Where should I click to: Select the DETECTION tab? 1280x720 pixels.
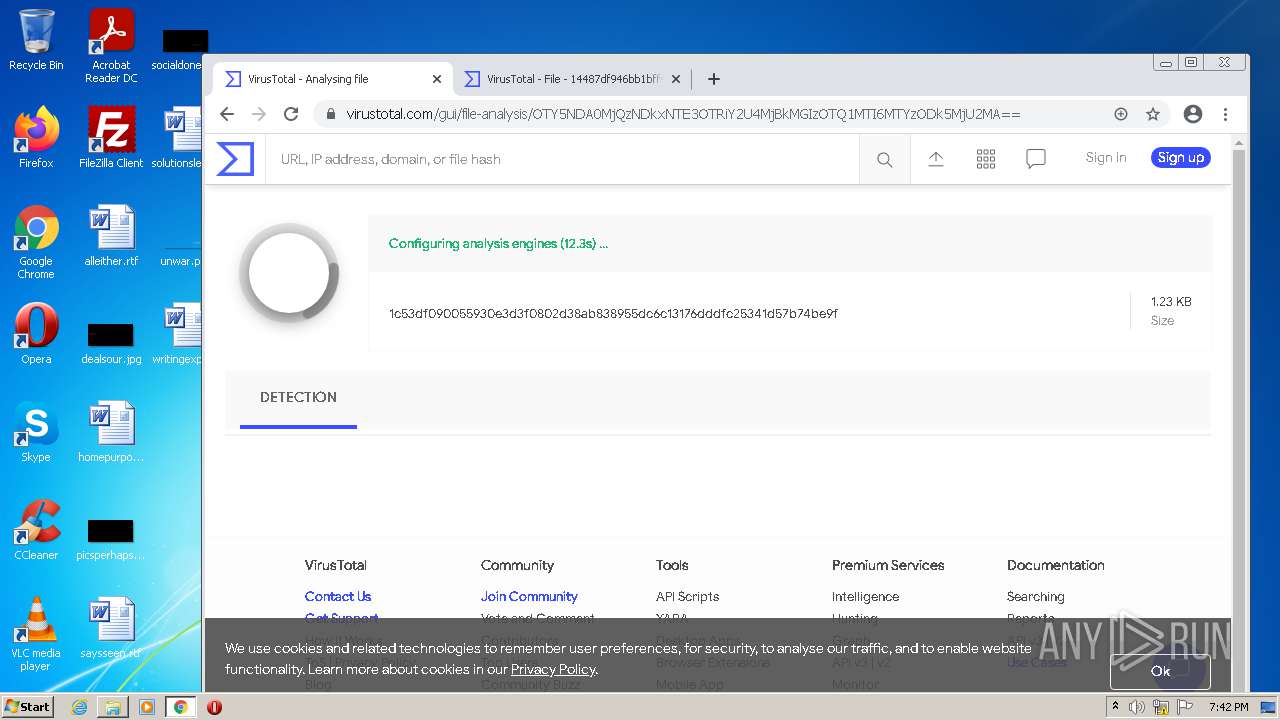pos(298,398)
